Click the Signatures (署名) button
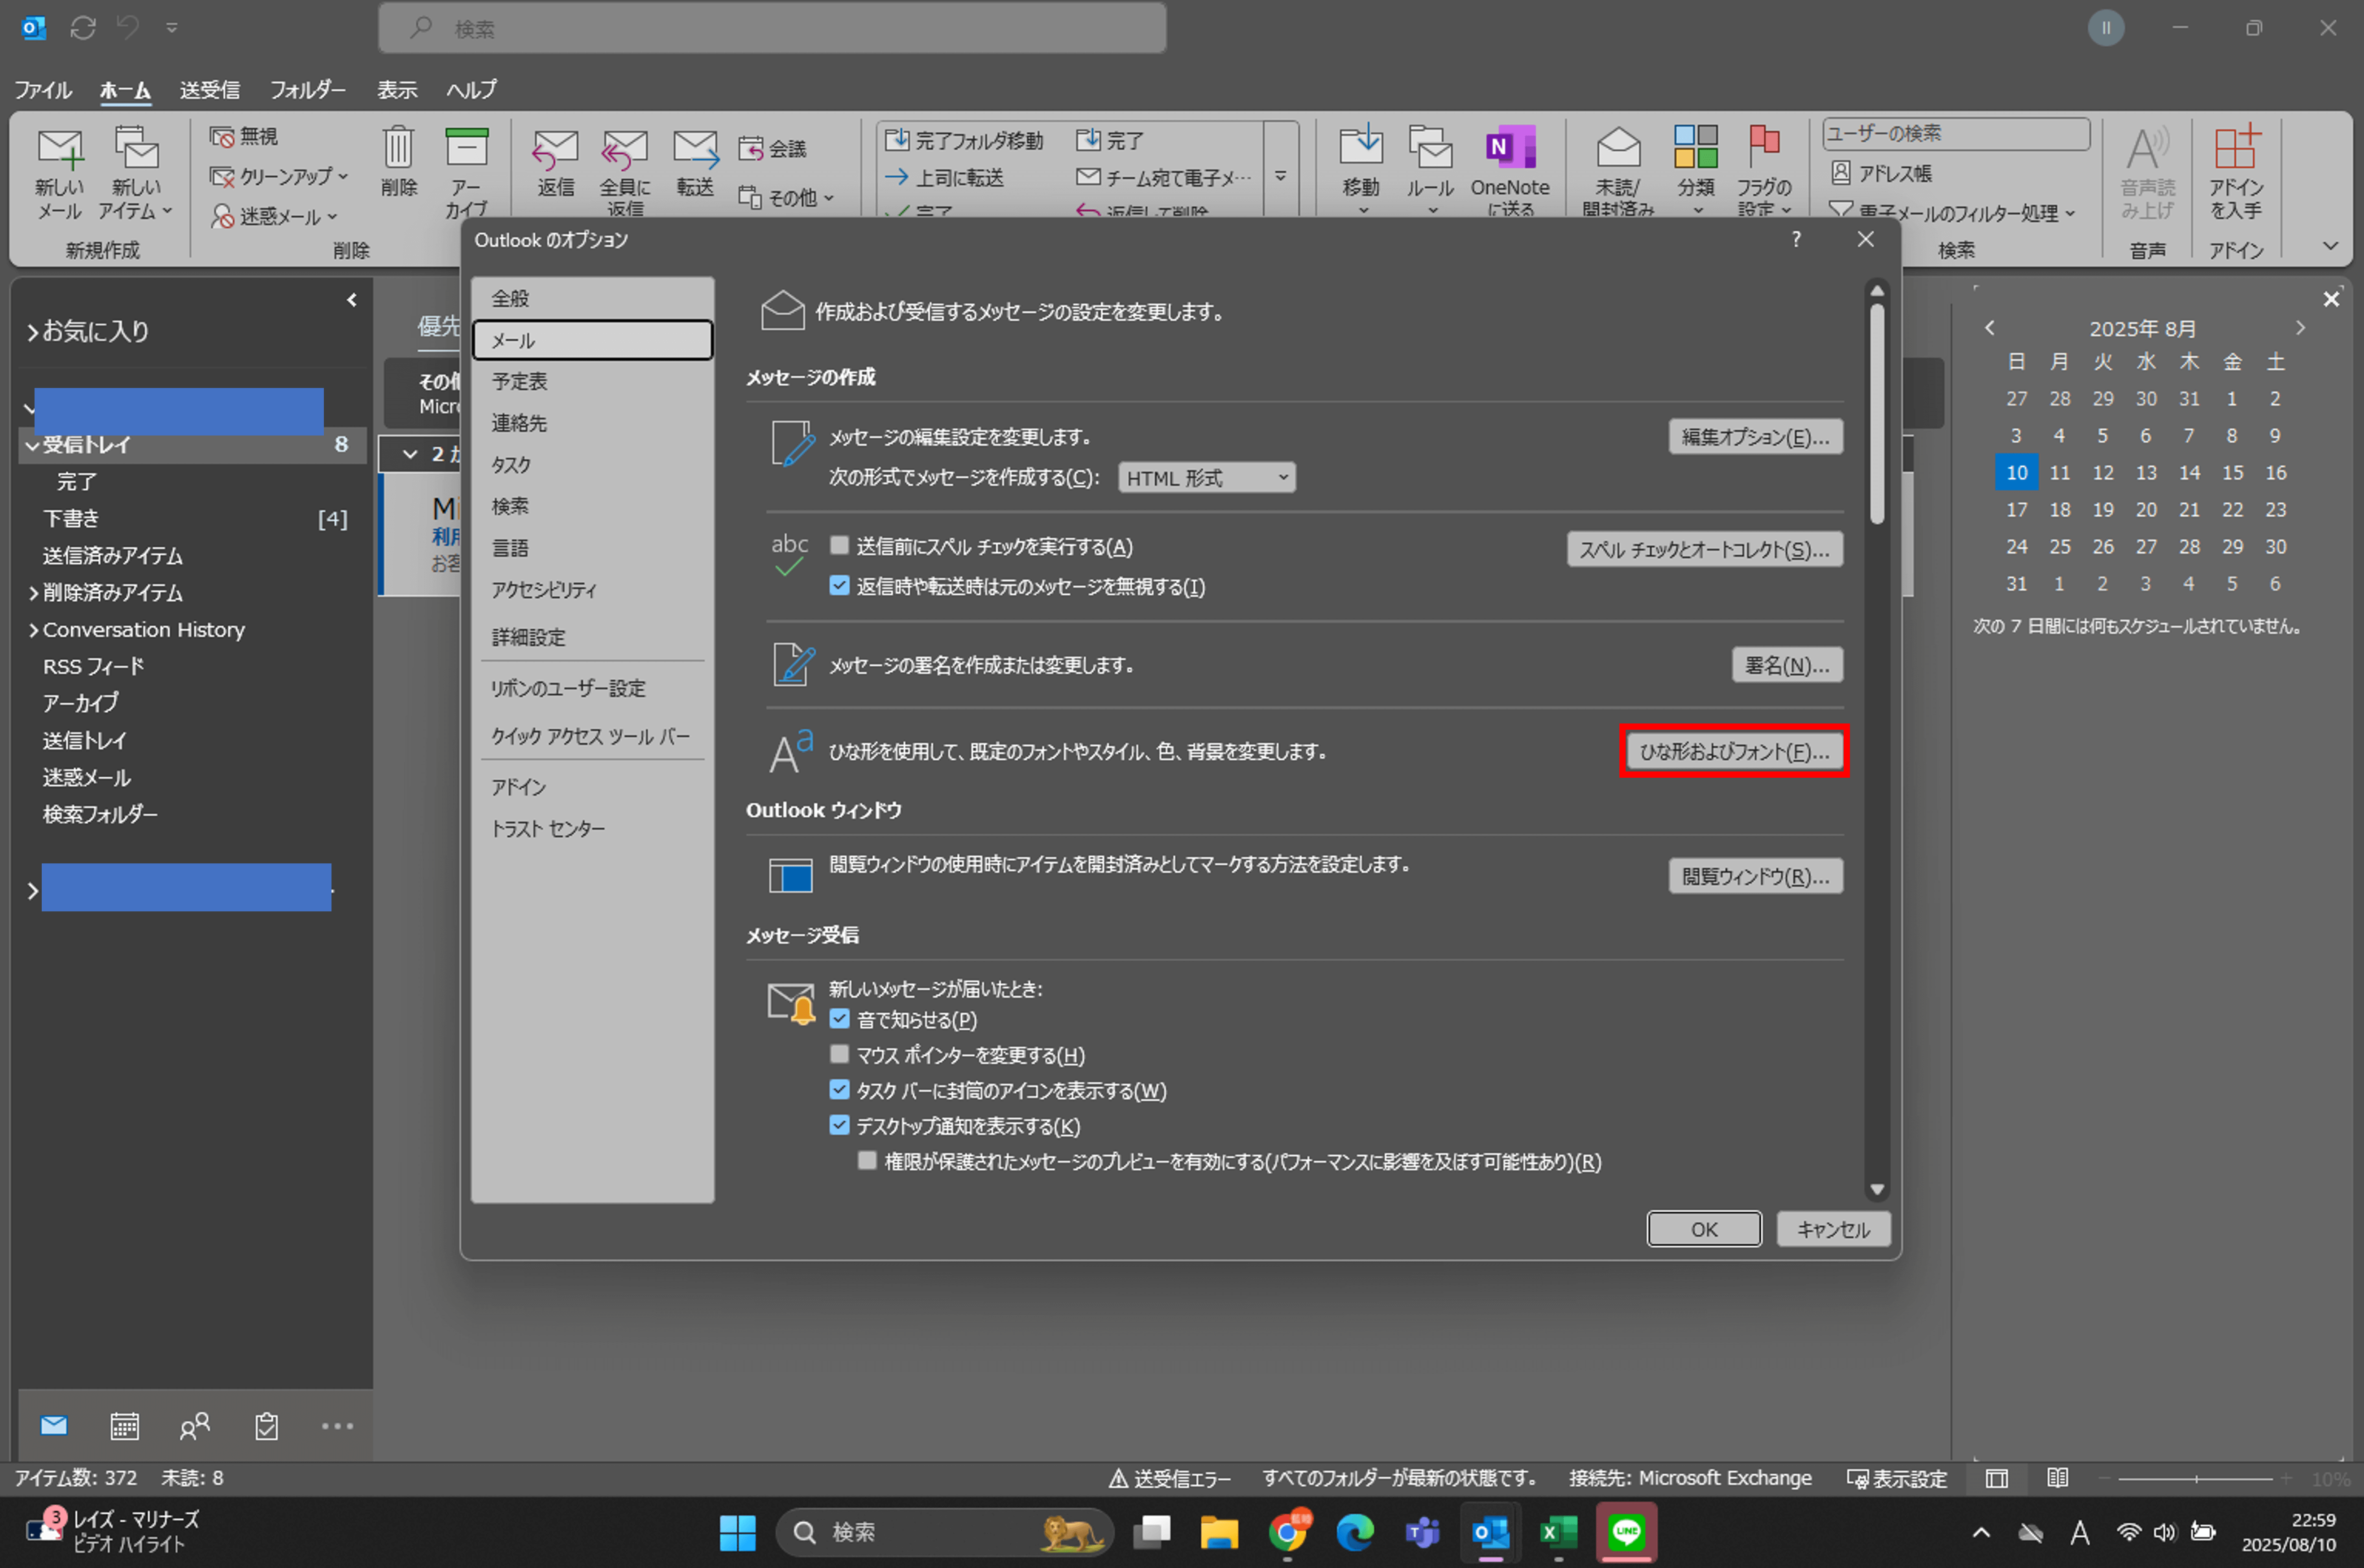The image size is (2364, 1568). click(1787, 665)
